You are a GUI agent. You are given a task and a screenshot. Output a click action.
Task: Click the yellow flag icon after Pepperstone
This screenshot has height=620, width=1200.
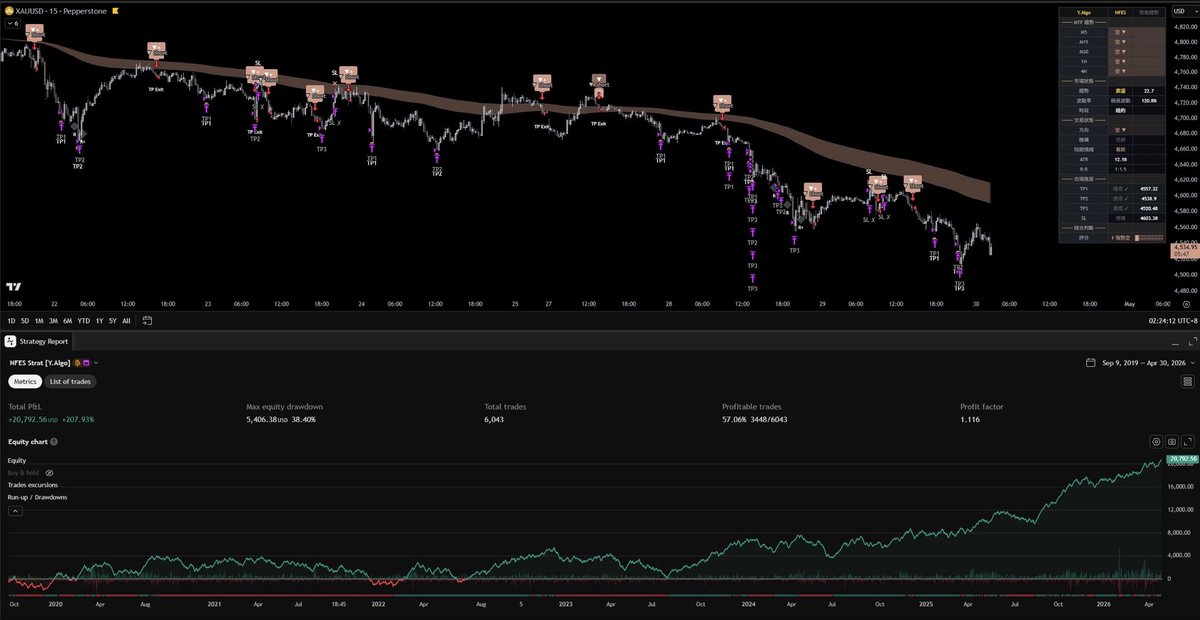[115, 11]
